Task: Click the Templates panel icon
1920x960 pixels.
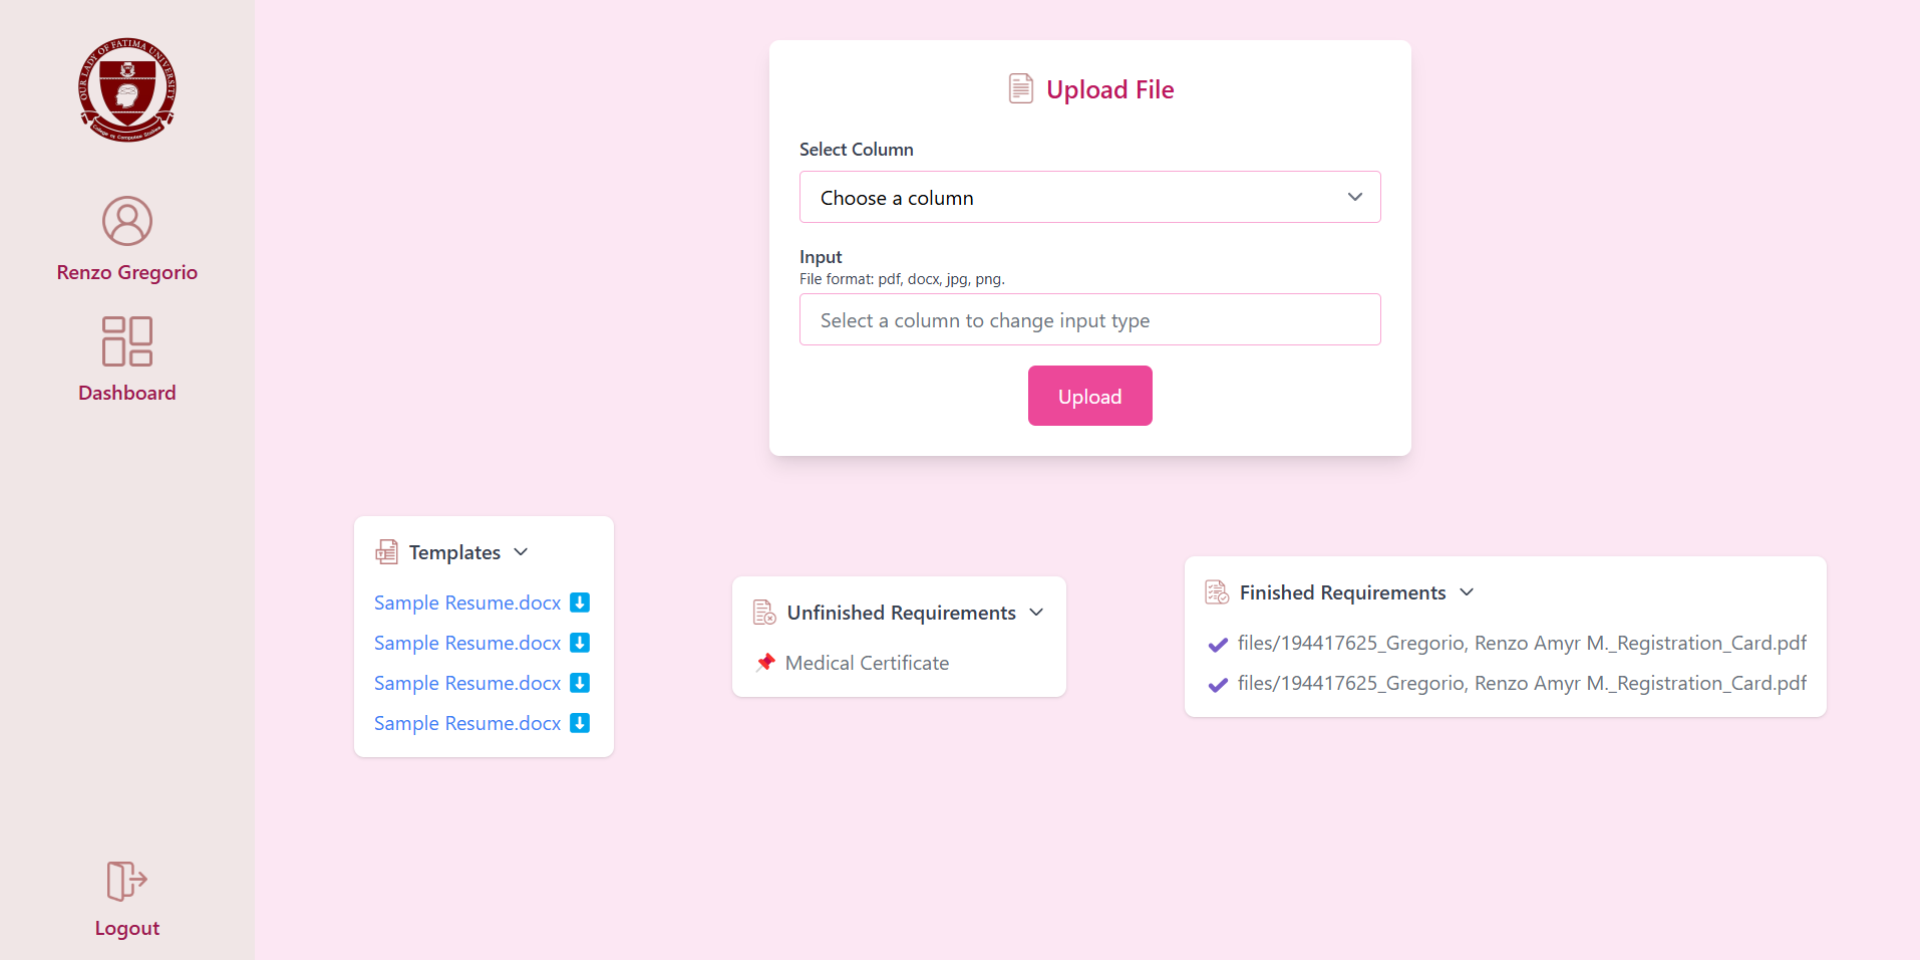Action: pos(386,552)
